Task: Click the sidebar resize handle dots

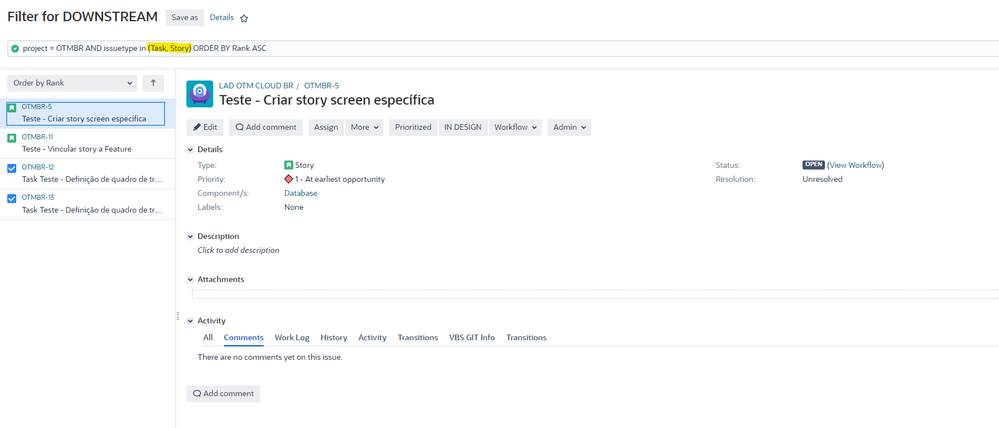Action: (x=178, y=317)
